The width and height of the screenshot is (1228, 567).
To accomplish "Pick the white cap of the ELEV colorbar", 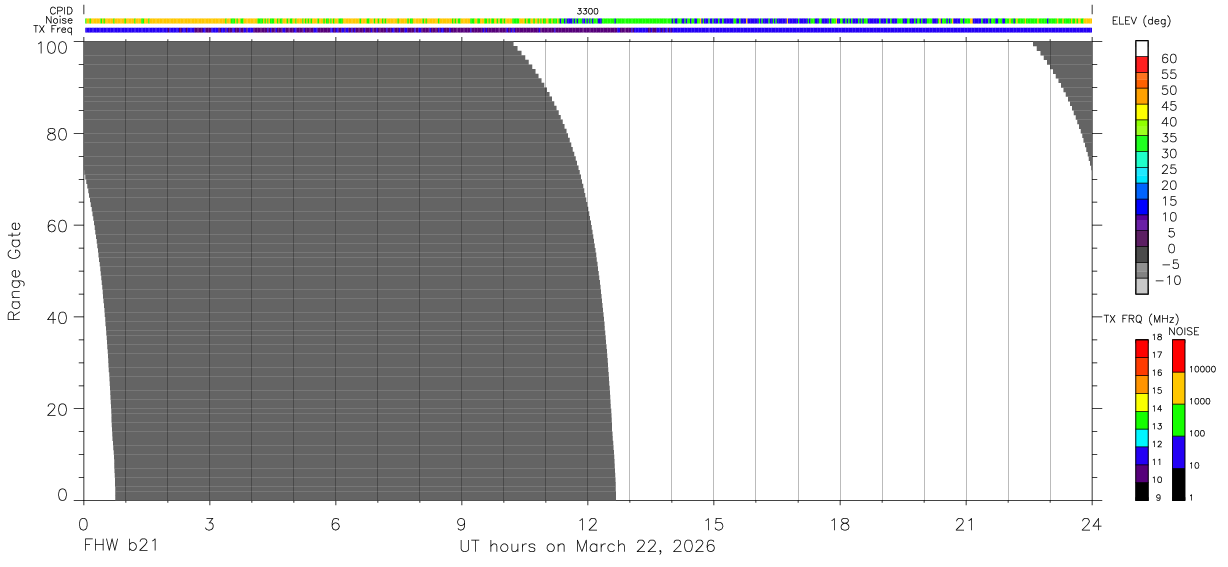I will (x=1142, y=47).
